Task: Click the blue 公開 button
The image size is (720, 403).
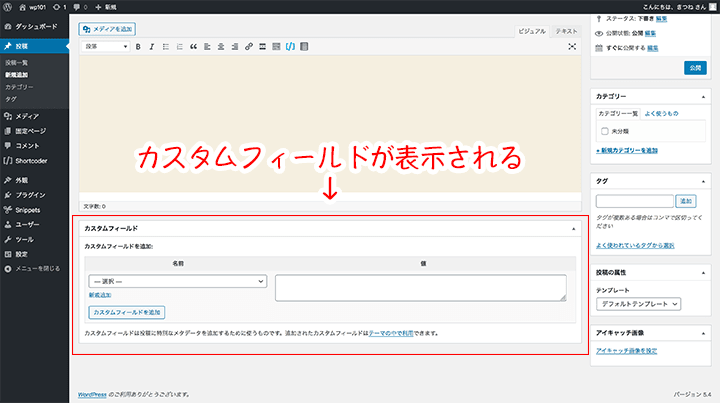Action: tap(695, 68)
